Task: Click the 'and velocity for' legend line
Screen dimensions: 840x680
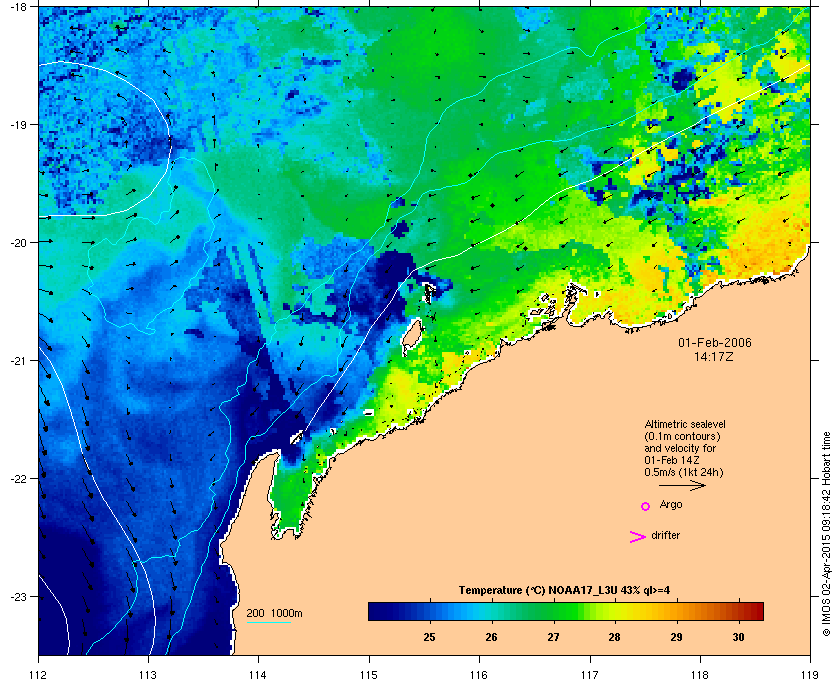Action: coord(680,448)
